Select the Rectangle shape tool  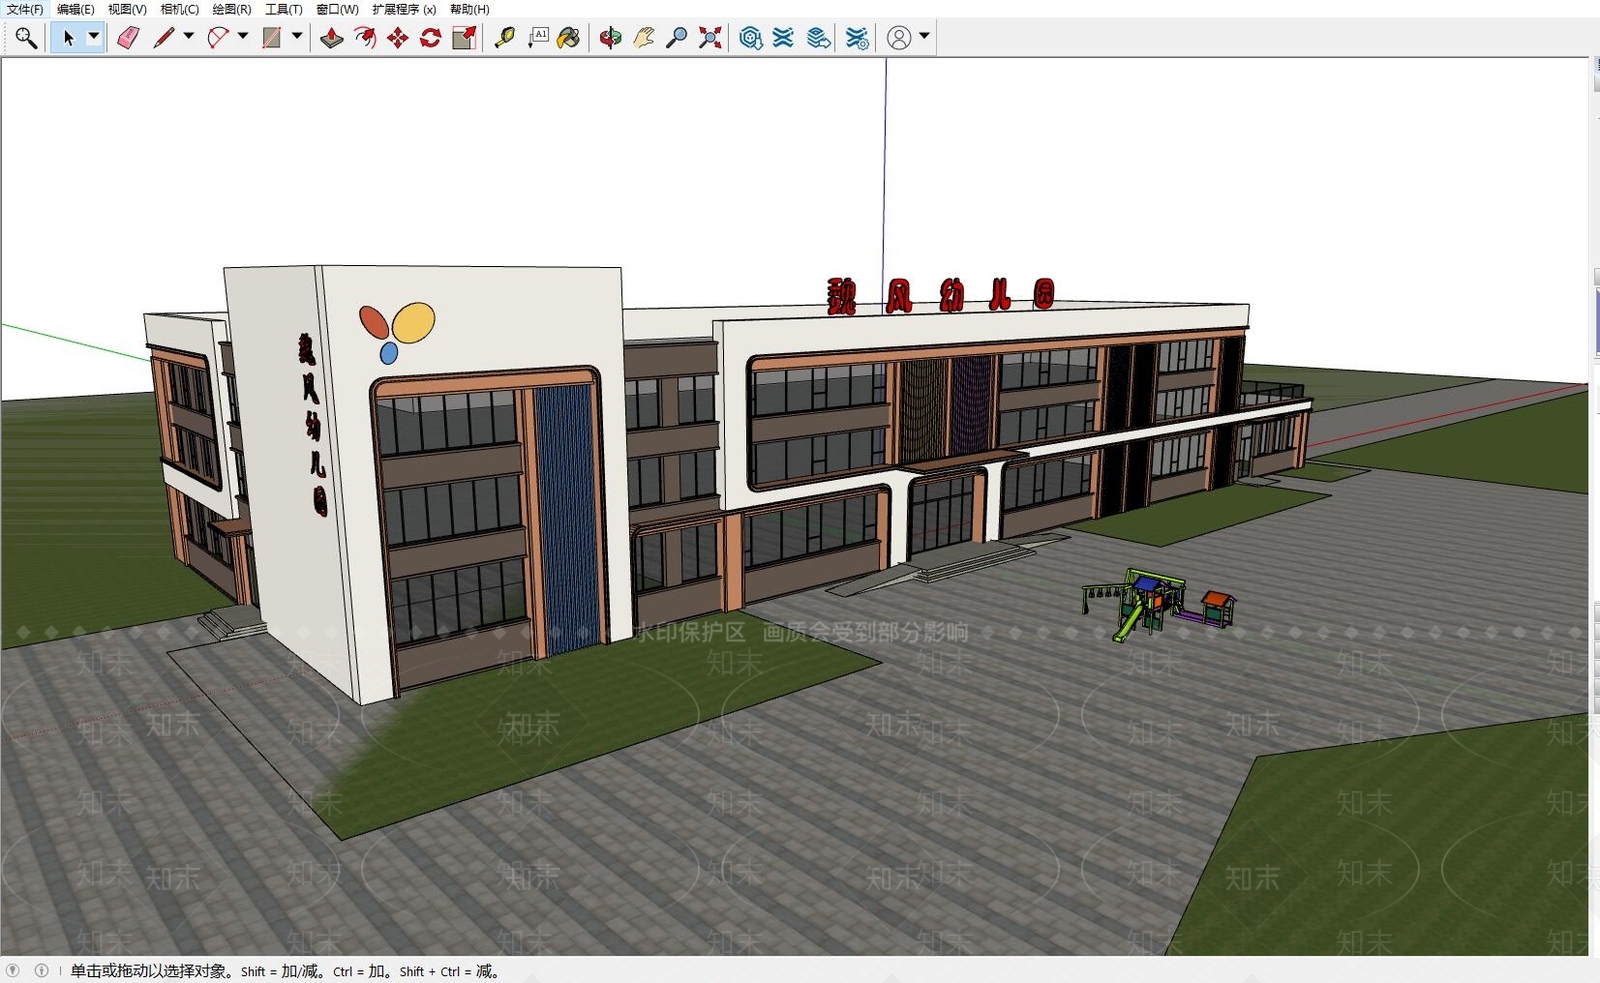pos(271,38)
